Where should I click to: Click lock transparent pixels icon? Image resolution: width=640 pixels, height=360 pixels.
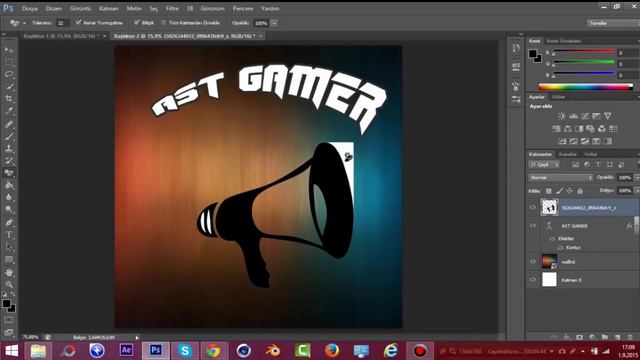549,191
